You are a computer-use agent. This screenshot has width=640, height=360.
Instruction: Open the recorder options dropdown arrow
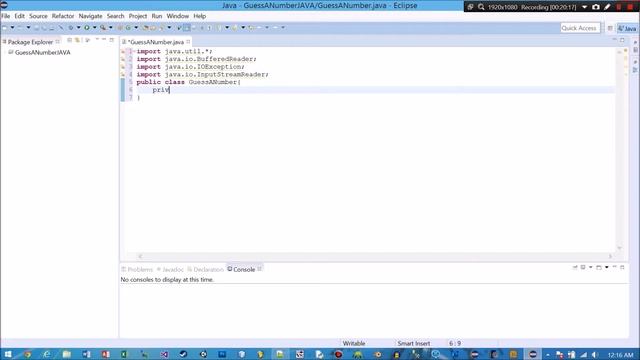[584, 7]
